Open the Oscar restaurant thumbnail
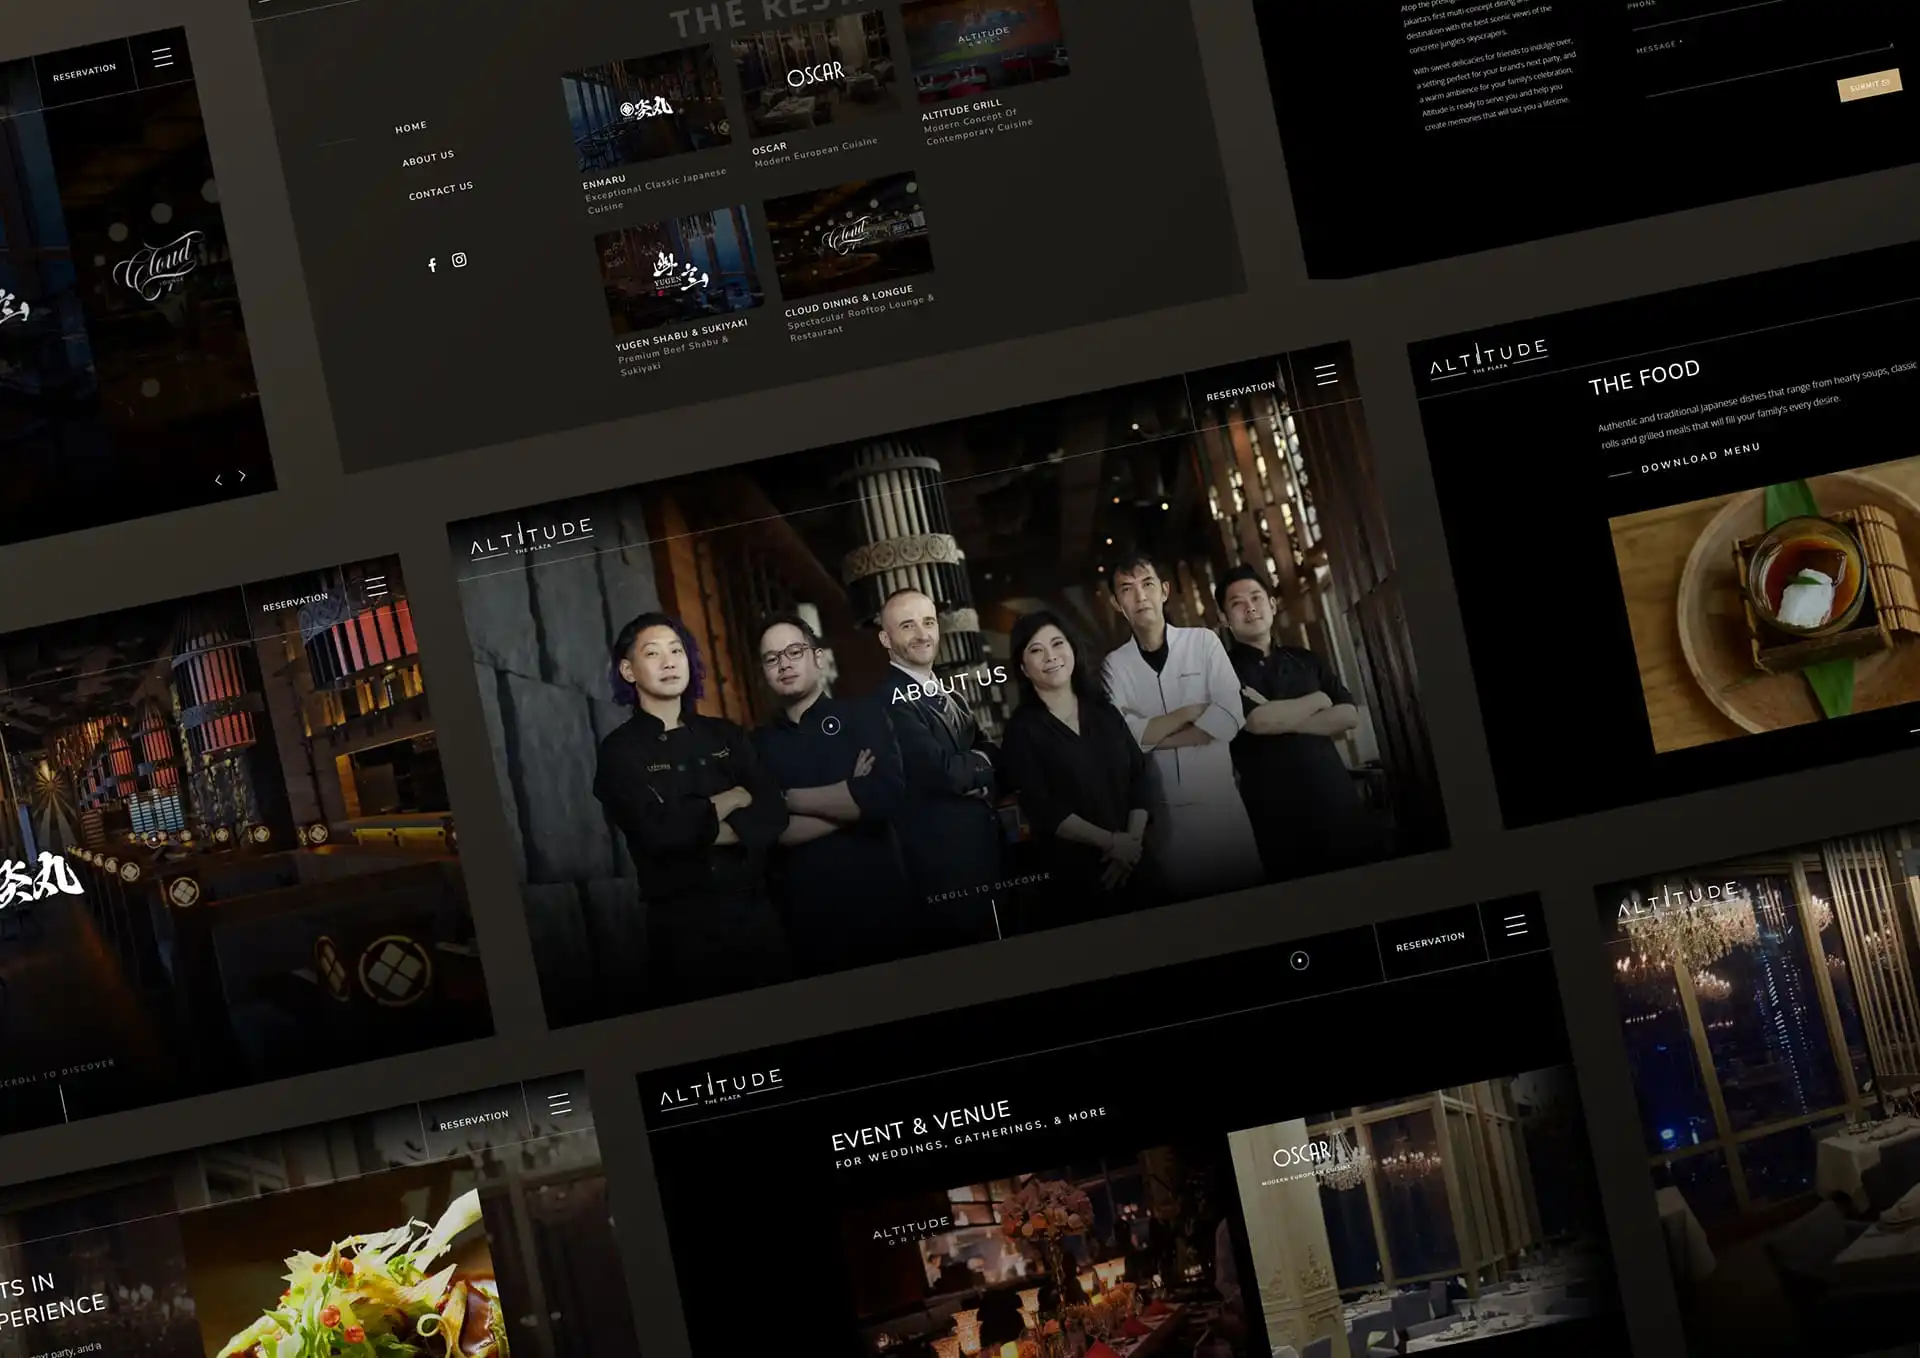 (x=815, y=77)
